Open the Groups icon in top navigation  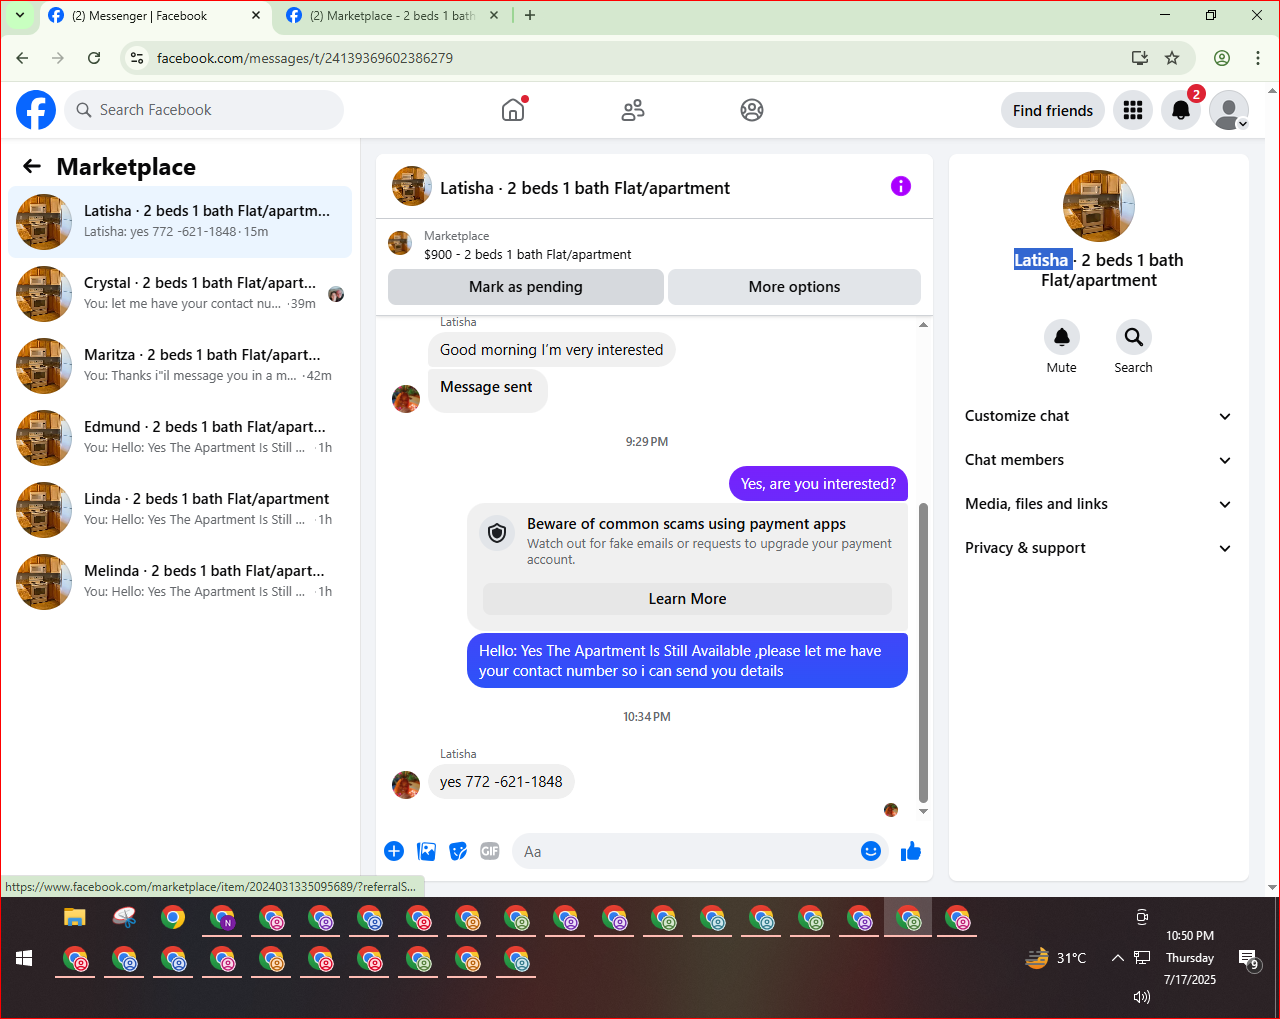pos(752,110)
